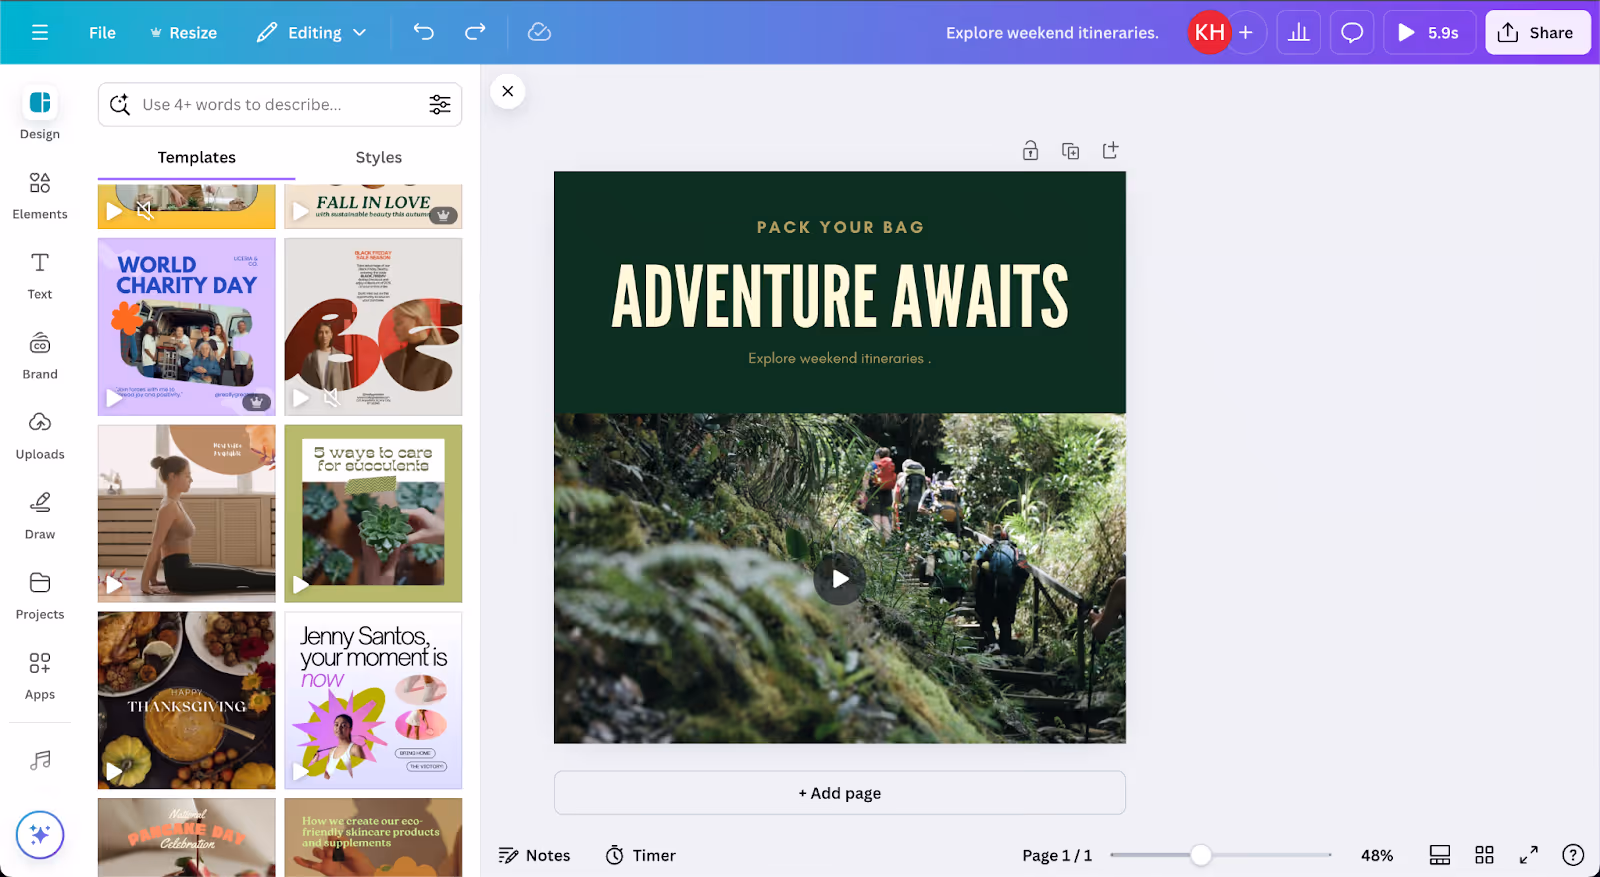Unmute the Black Friday template video
The width and height of the screenshot is (1600, 877).
point(332,398)
